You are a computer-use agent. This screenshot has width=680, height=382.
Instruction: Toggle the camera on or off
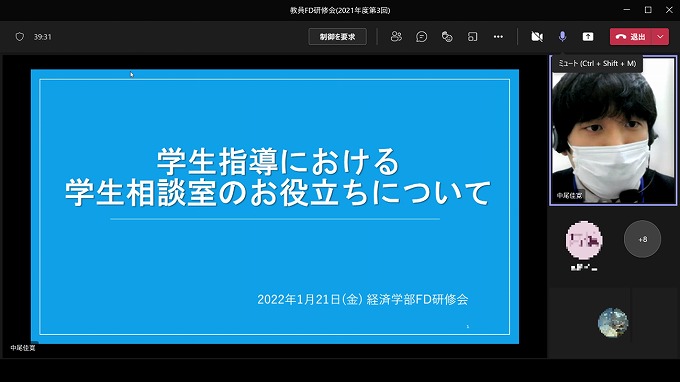[x=537, y=37]
